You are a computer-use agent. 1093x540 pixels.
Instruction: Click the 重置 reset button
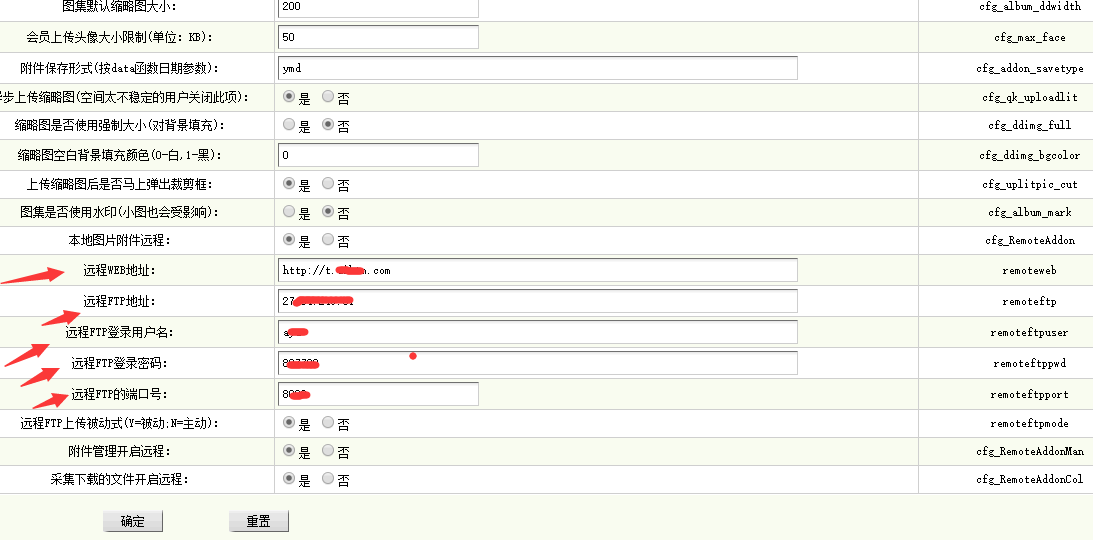259,521
